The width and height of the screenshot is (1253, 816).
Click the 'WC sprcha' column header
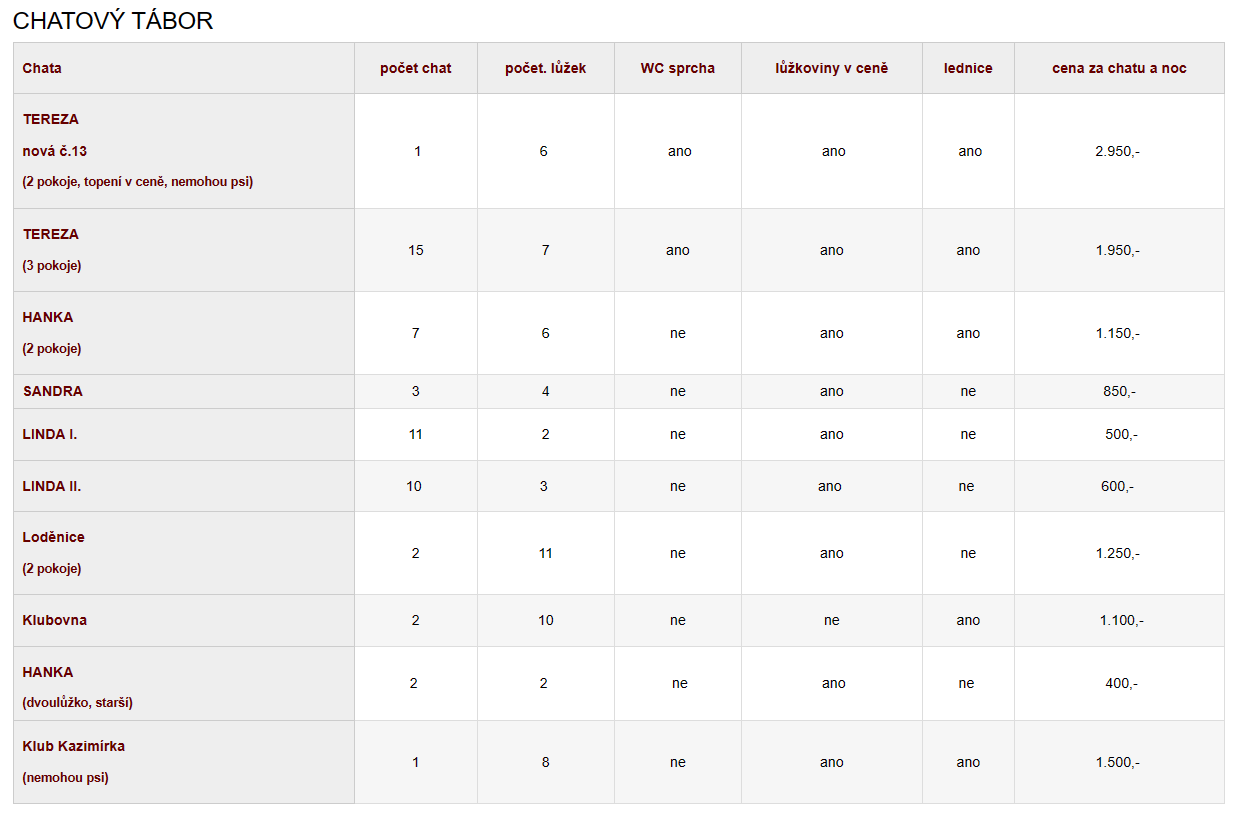pyautogui.click(x=678, y=68)
